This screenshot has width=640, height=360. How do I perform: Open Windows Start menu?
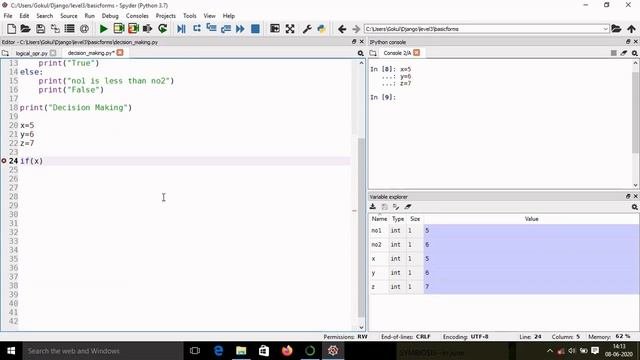(11, 351)
